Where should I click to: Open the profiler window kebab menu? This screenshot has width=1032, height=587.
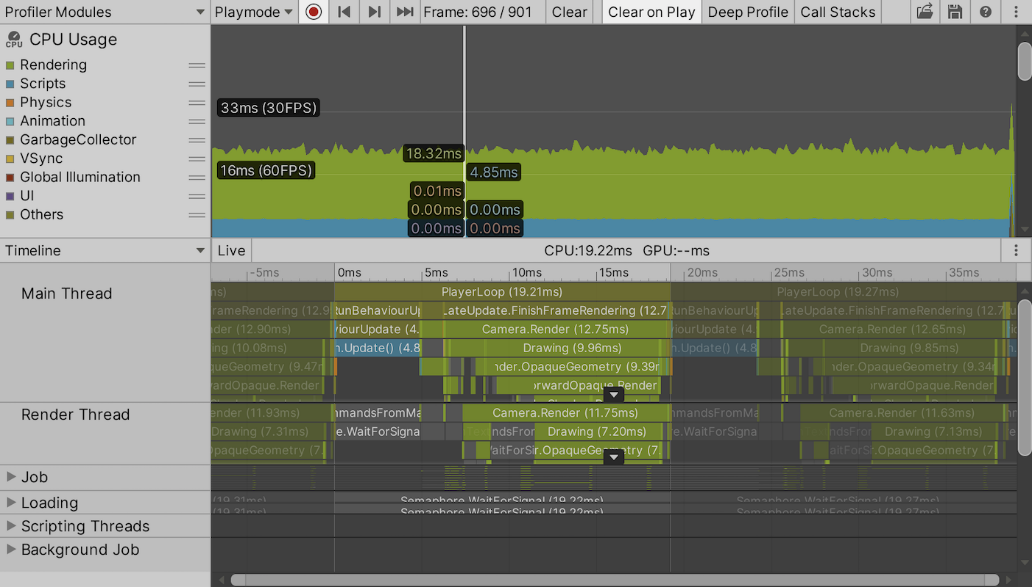click(x=1016, y=12)
